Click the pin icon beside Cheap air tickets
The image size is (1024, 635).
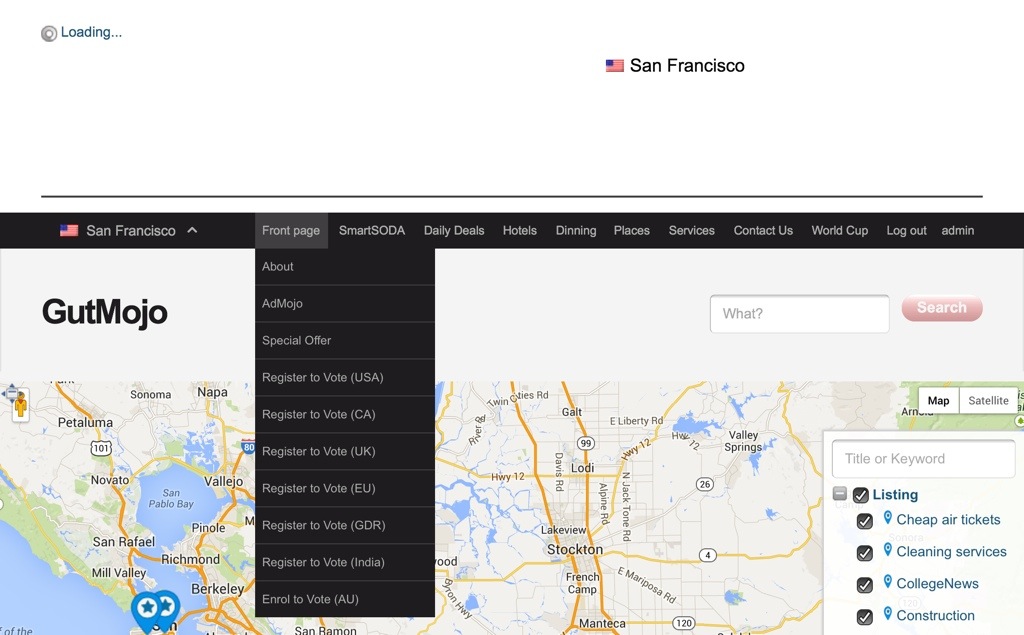(x=887, y=518)
